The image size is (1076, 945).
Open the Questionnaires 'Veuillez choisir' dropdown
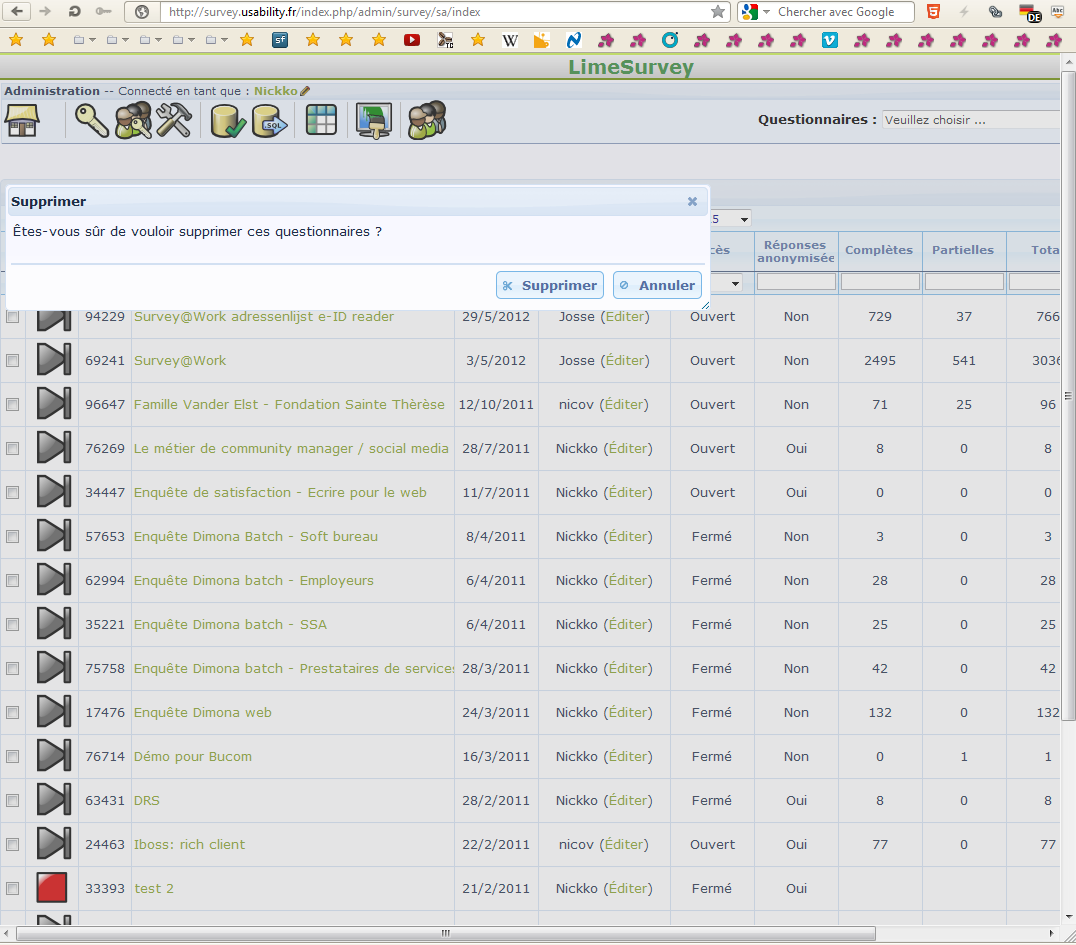pyautogui.click(x=968, y=120)
